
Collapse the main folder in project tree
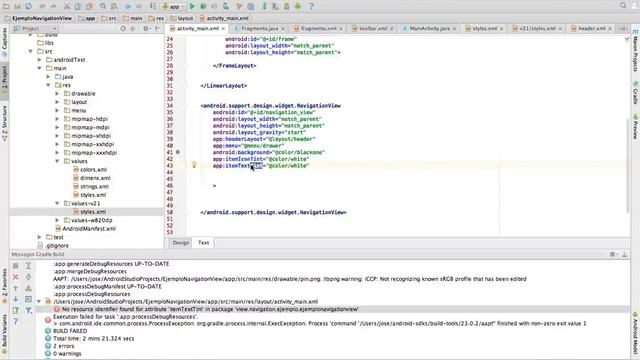coord(40,68)
